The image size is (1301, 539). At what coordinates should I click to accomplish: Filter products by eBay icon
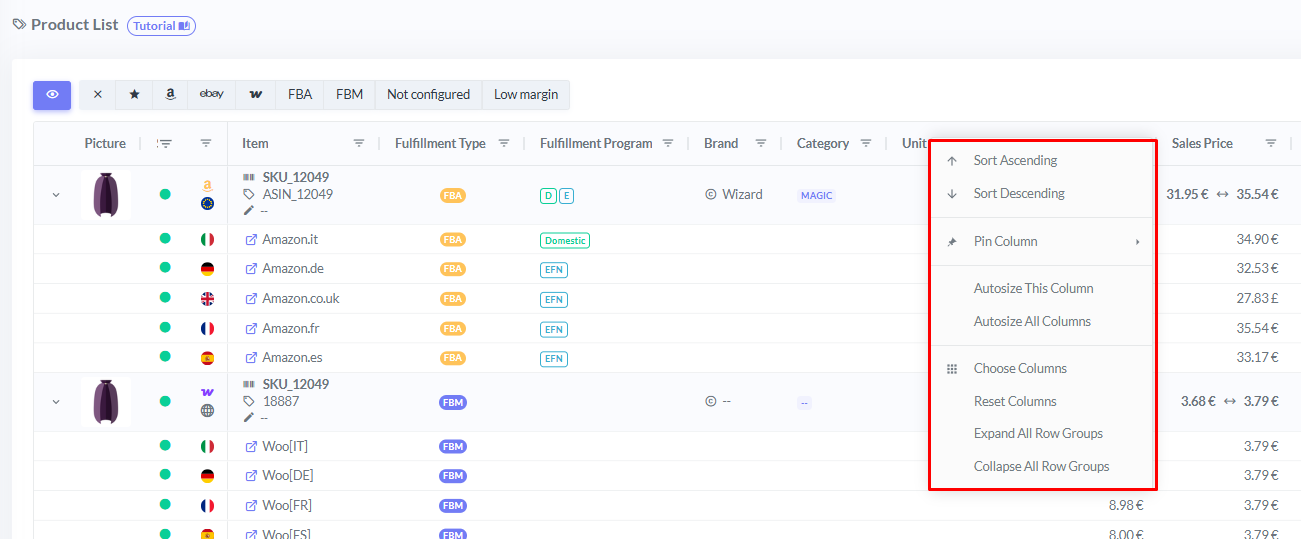pos(211,95)
